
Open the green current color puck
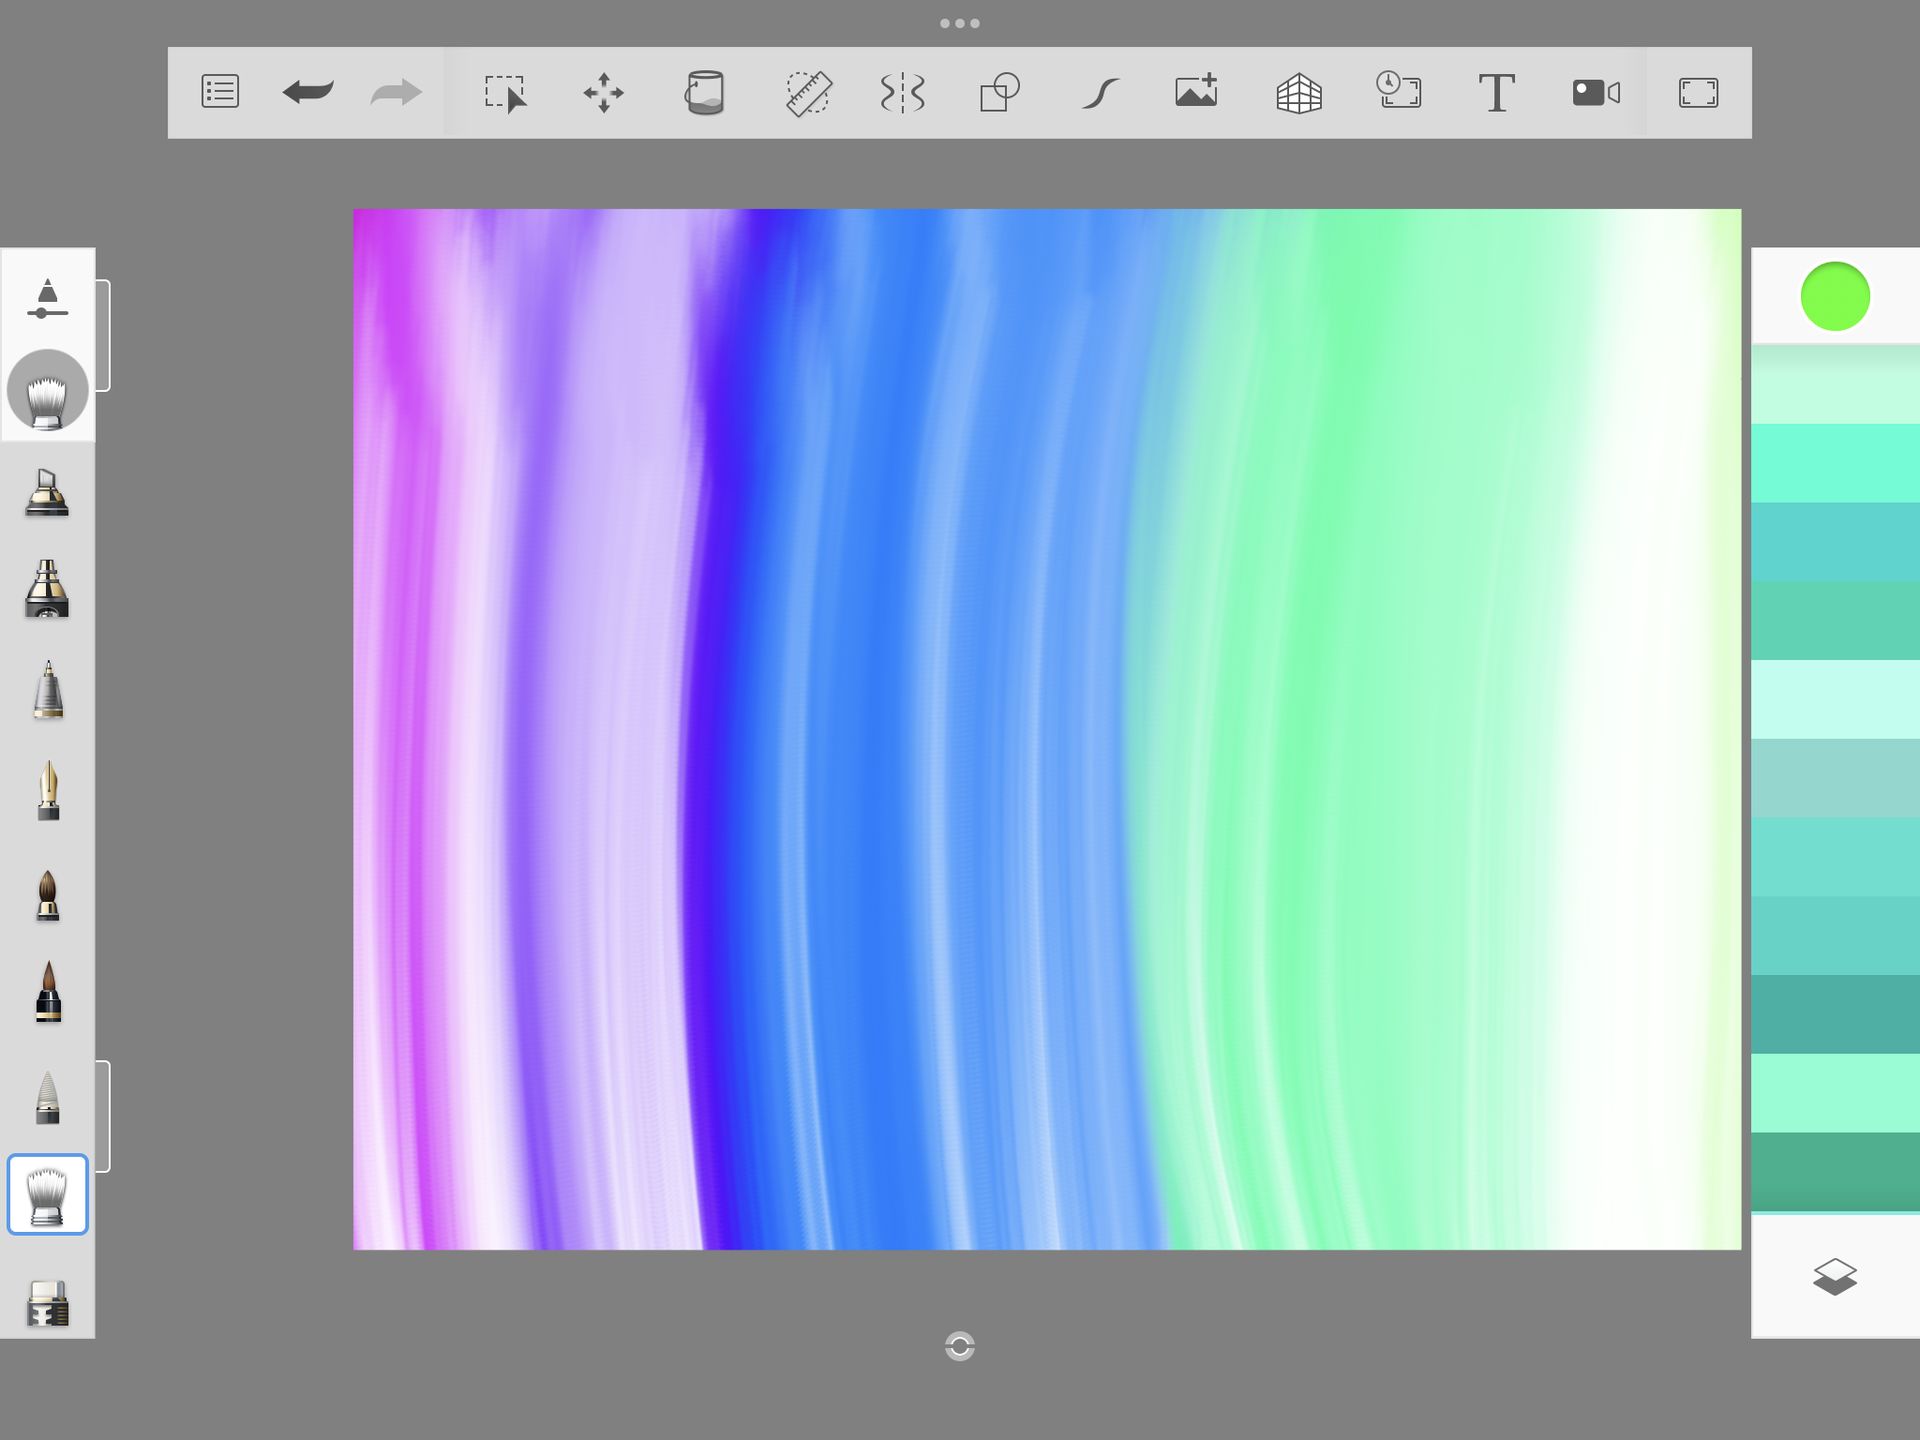[x=1834, y=297]
